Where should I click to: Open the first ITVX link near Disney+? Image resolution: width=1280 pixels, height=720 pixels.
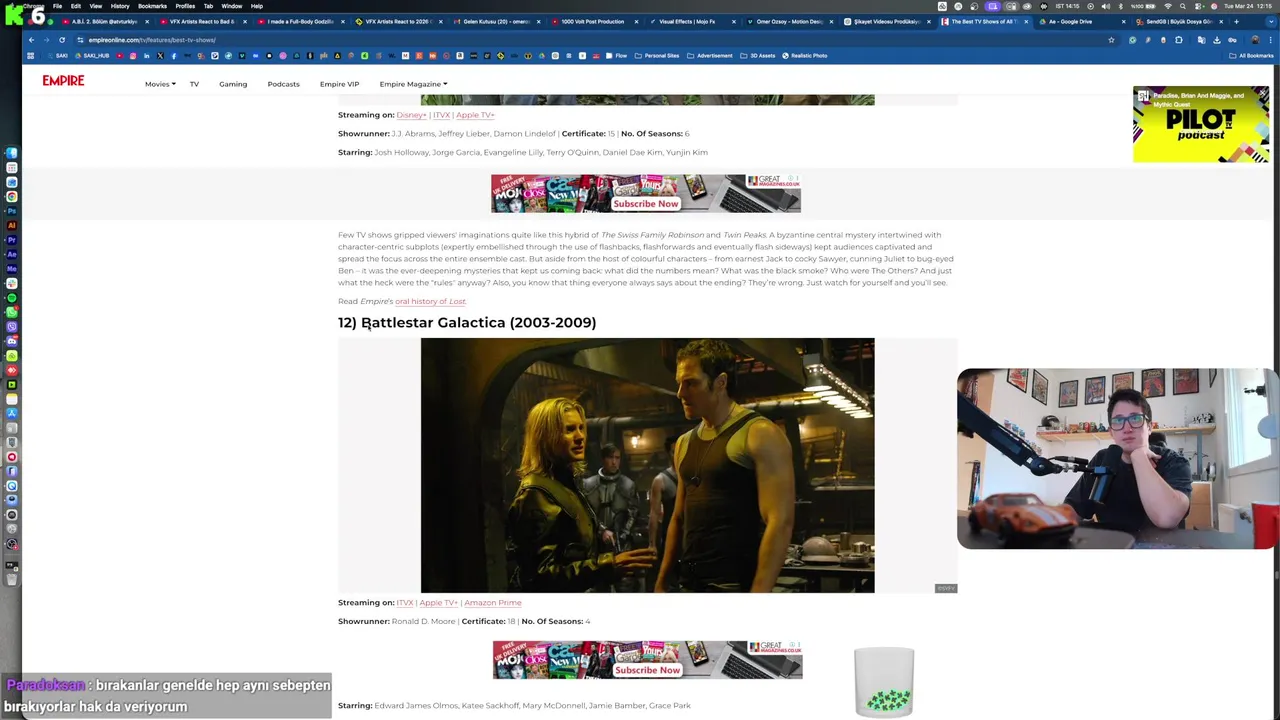point(441,115)
